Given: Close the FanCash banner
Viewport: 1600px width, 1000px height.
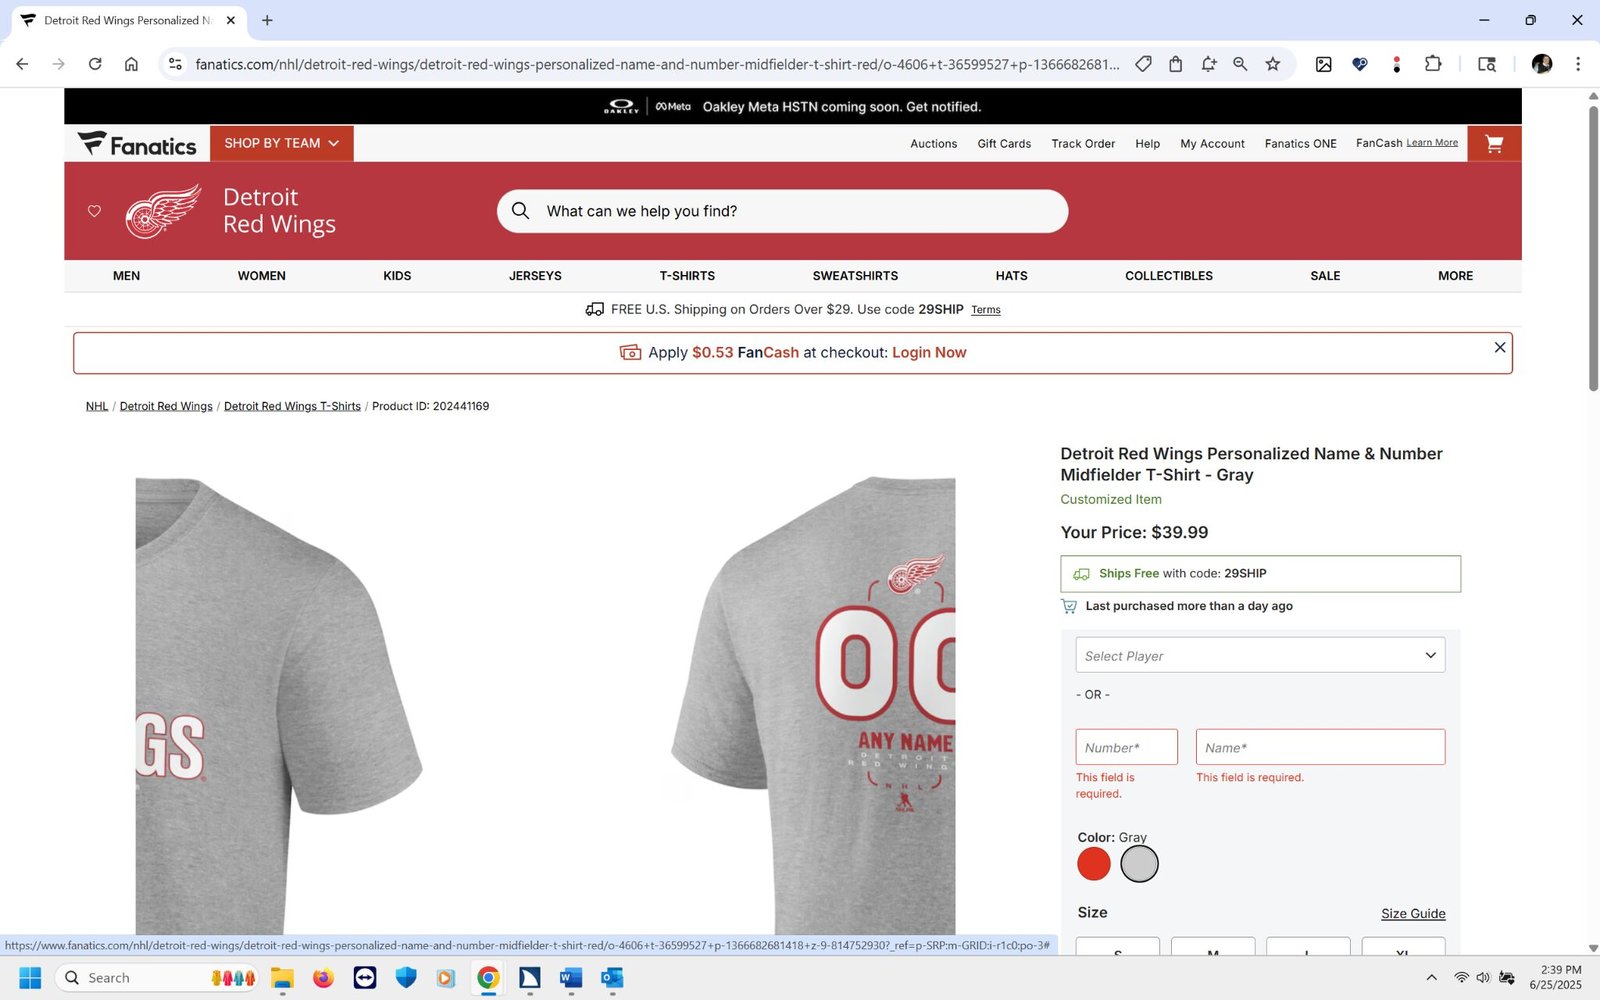Looking at the screenshot, I should point(1499,347).
